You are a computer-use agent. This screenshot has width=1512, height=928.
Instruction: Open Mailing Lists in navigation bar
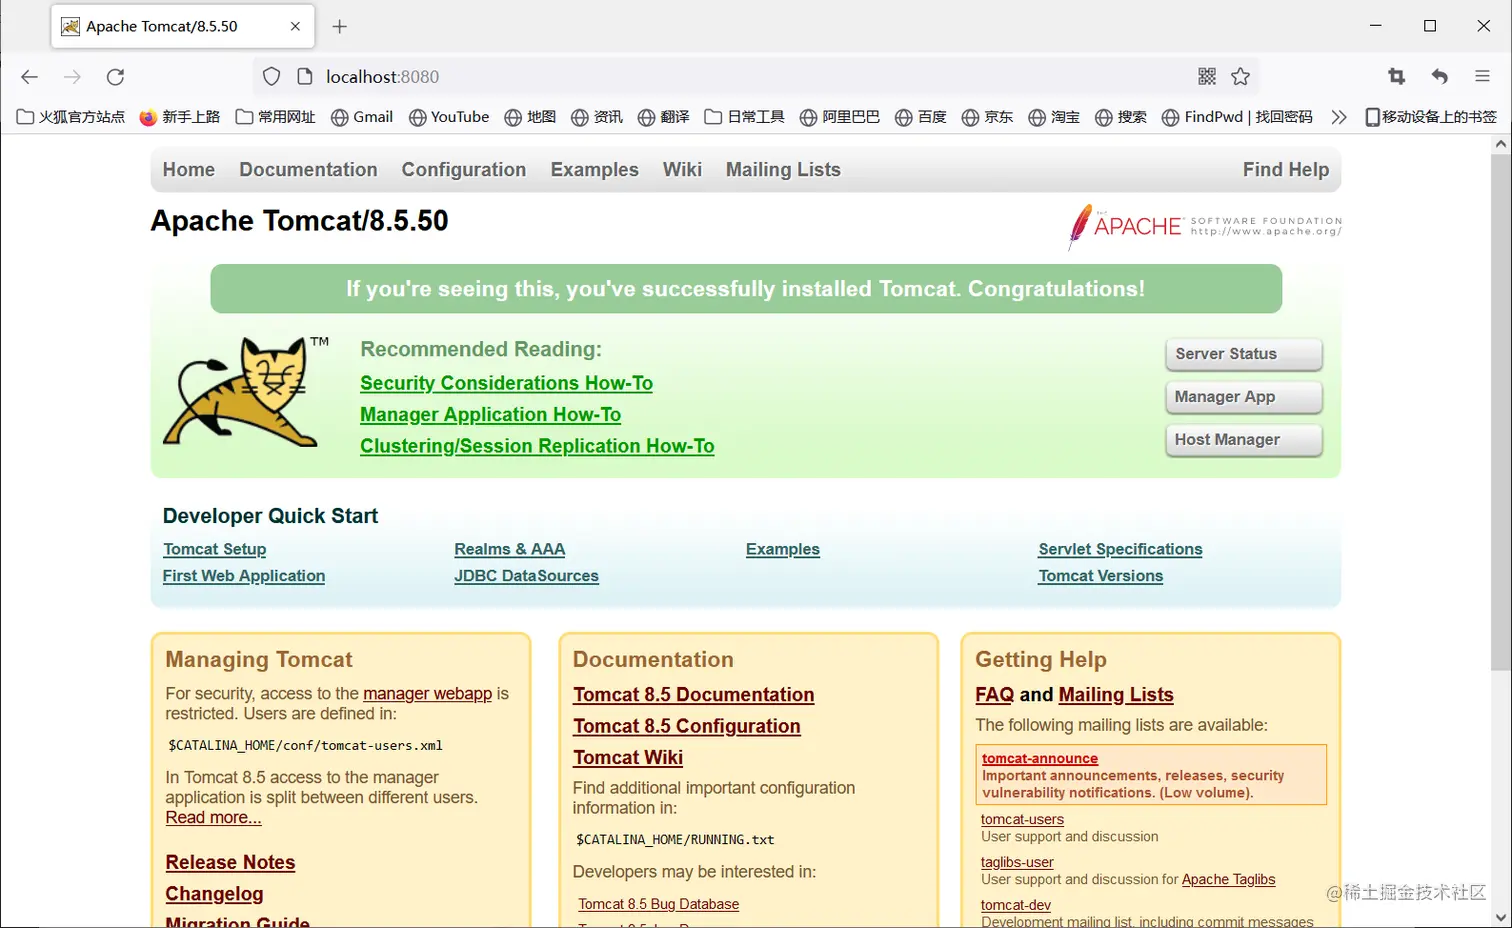point(783,170)
